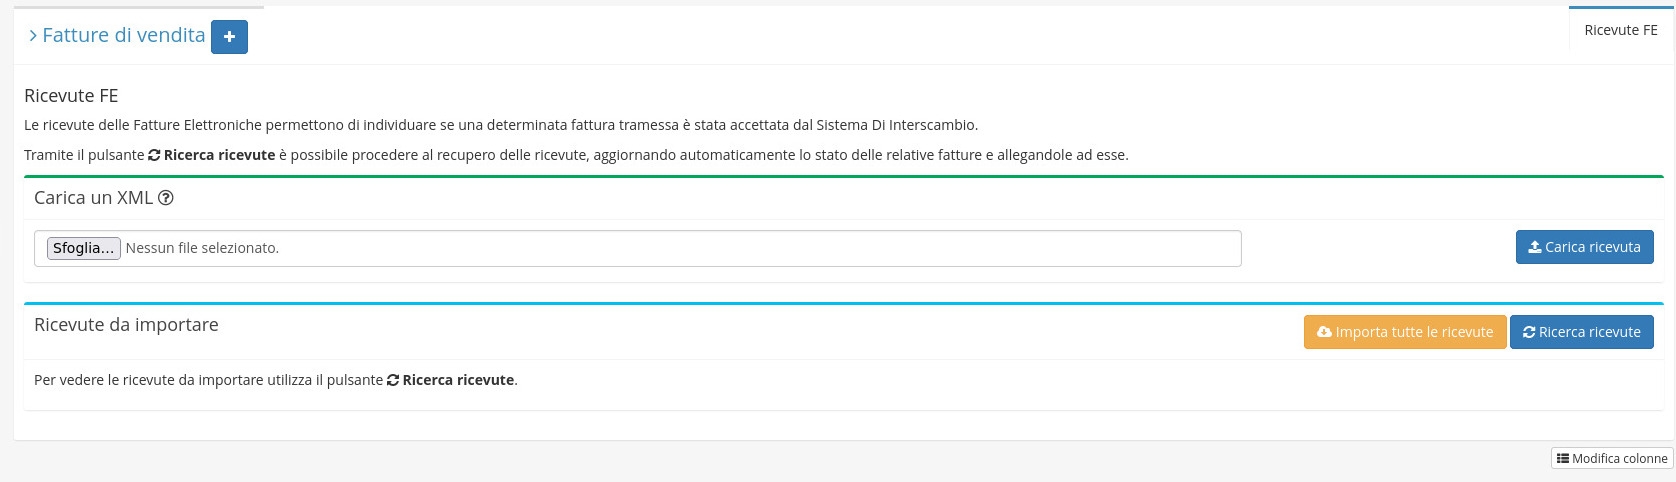
Task: Expand chevron before Fatture di vendita
Action: 33,36
